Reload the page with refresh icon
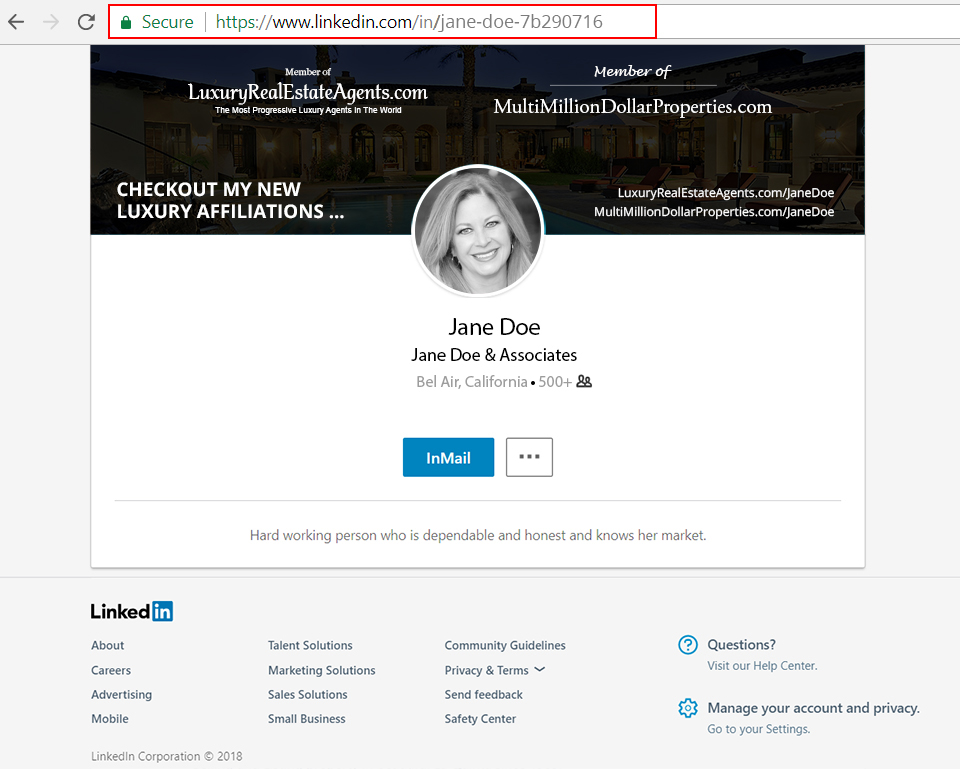Screen dimensions: 960x769 coord(86,22)
